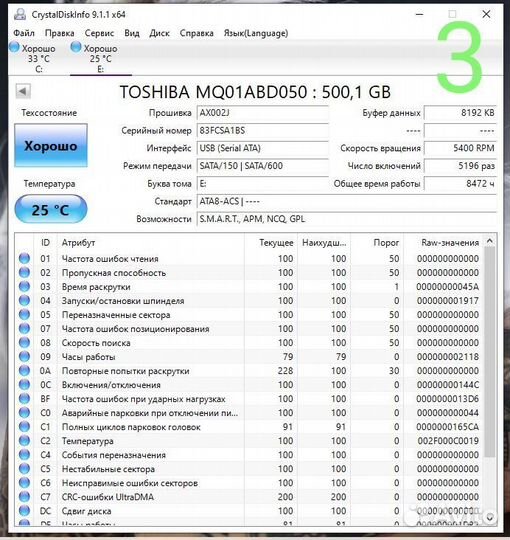The height and width of the screenshot is (540, 510).
Task: Click the Буква тома field E:
Action: (262, 184)
